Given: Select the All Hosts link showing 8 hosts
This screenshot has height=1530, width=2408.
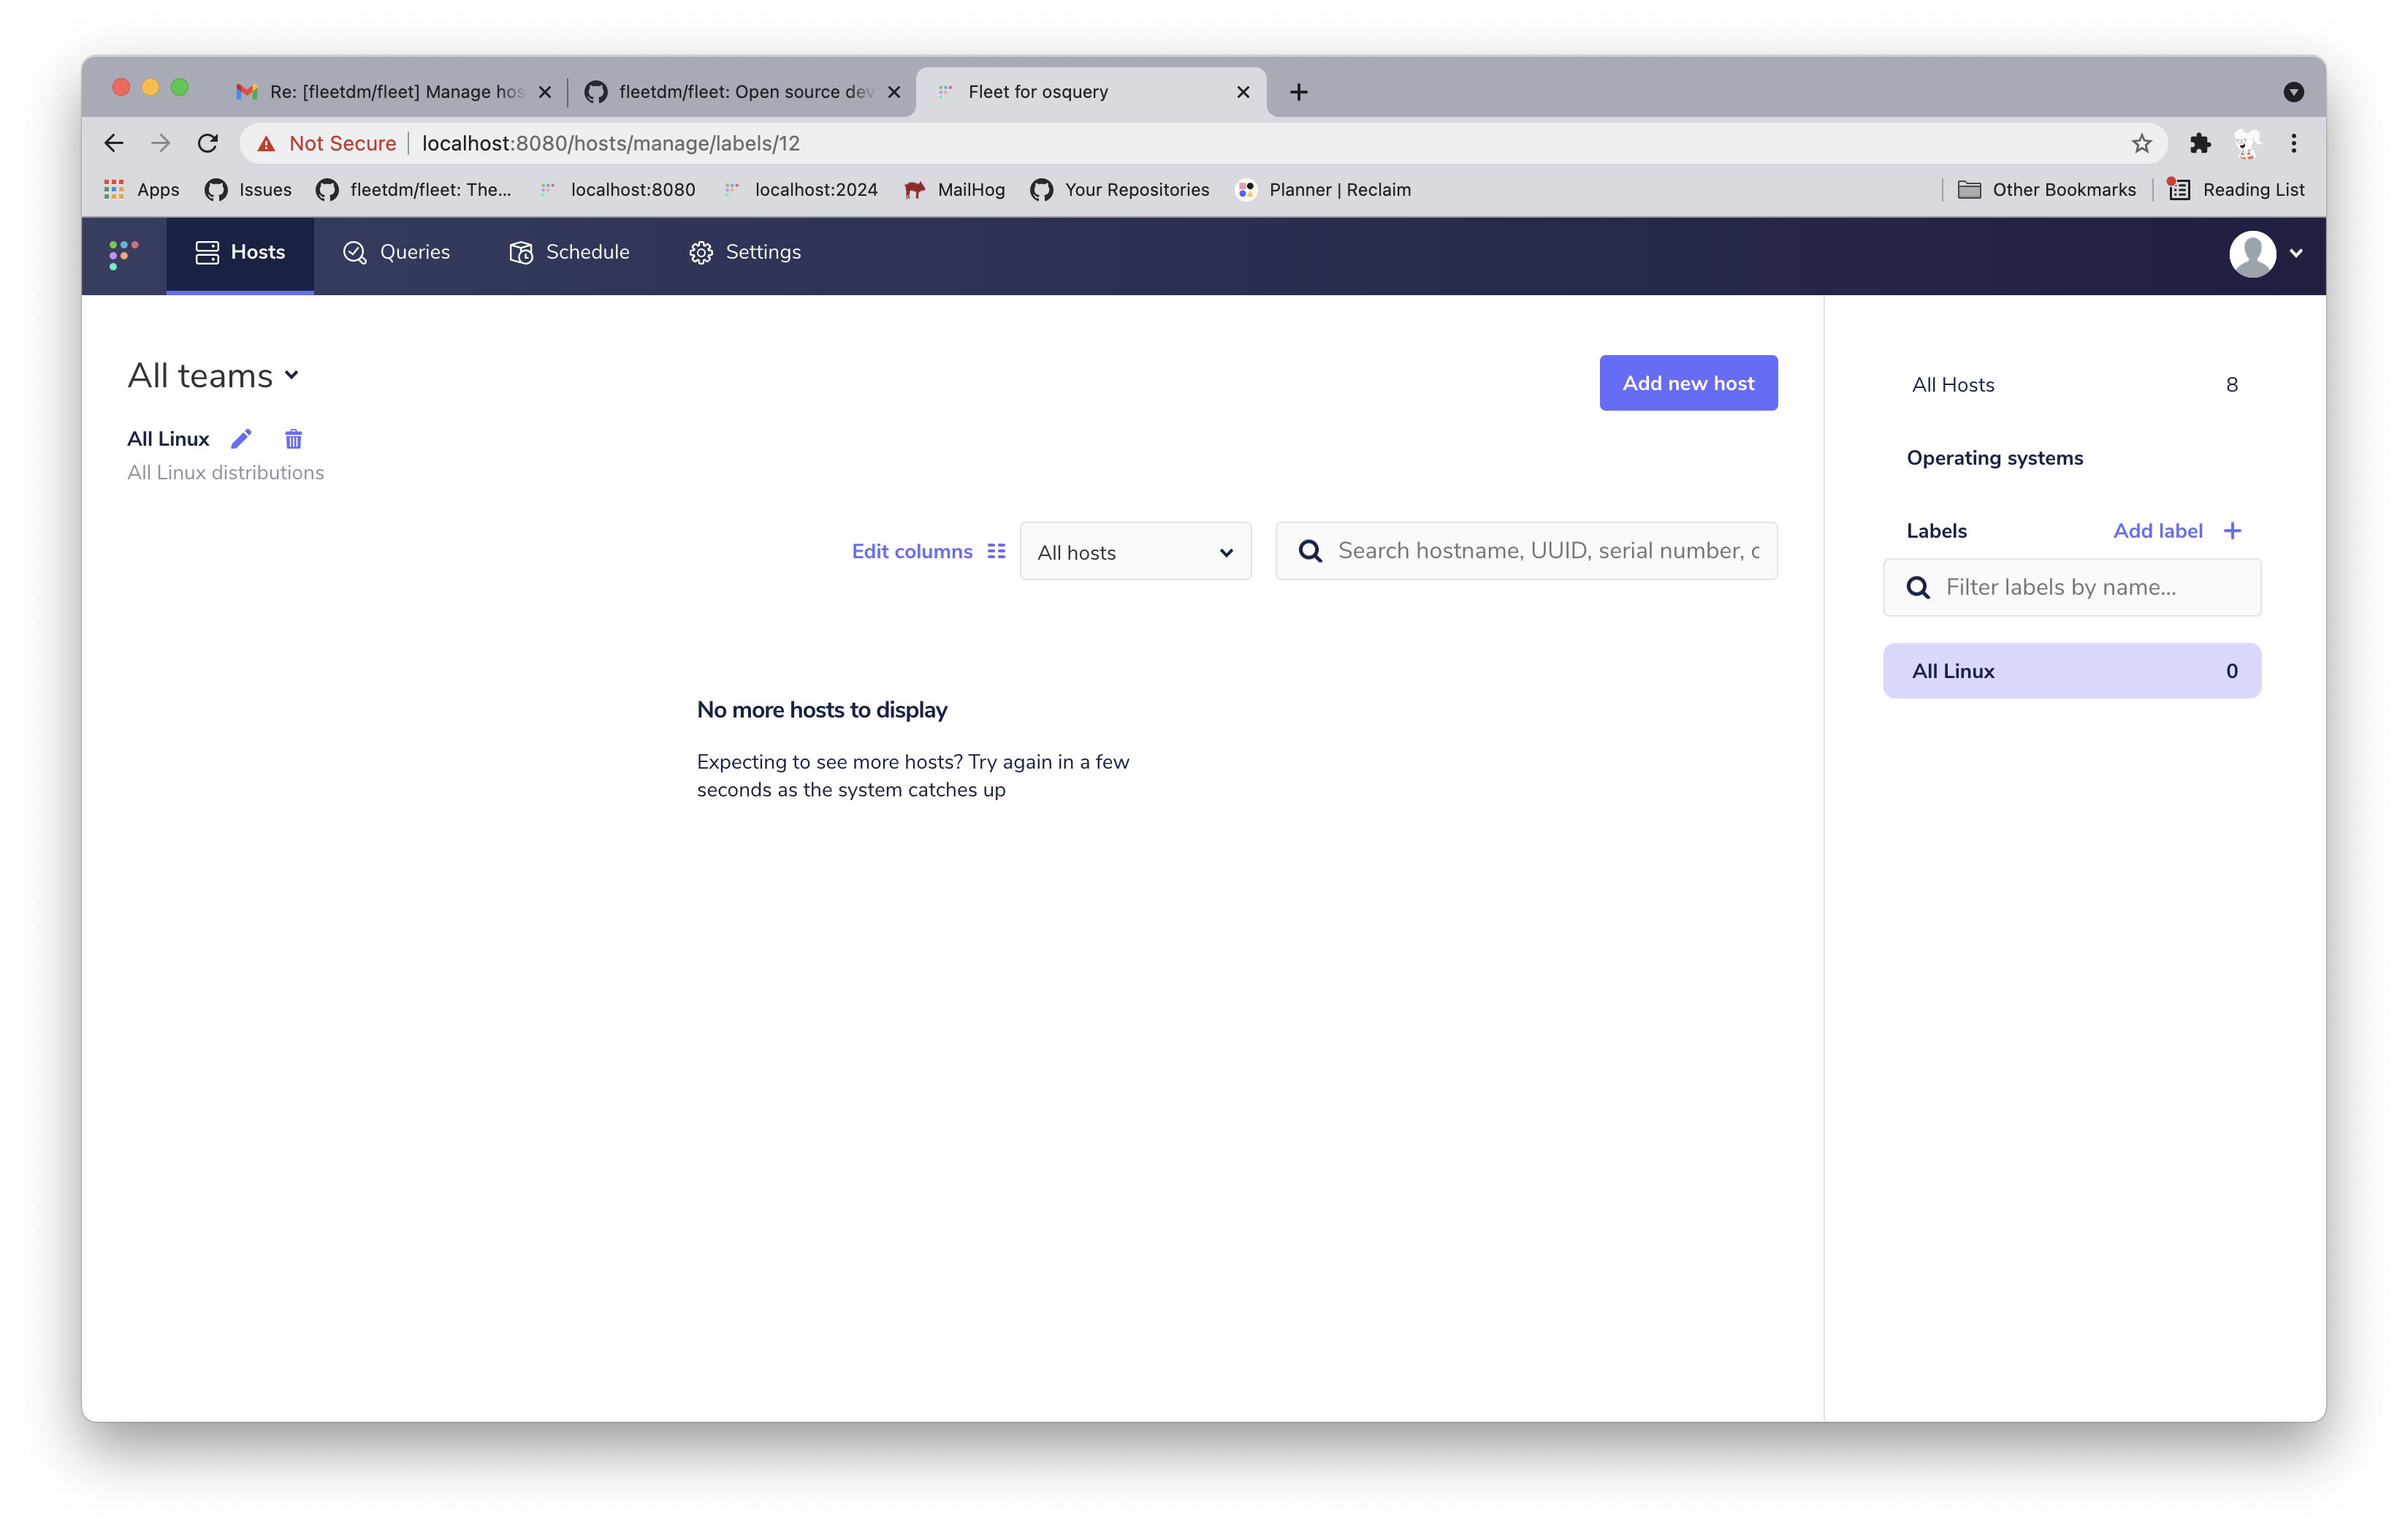Looking at the screenshot, I should coord(1953,384).
